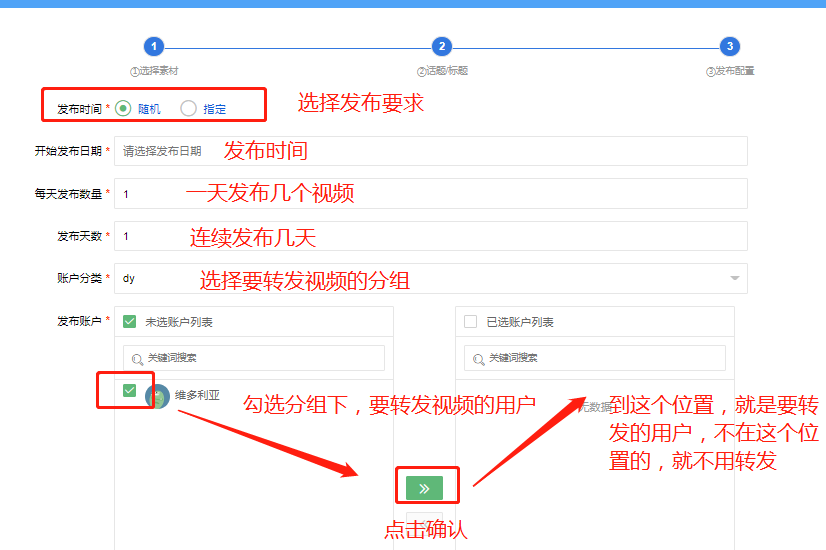Uncheck the checkbox next to 维多利亚
The width and height of the screenshot is (826, 550).
(x=129, y=390)
